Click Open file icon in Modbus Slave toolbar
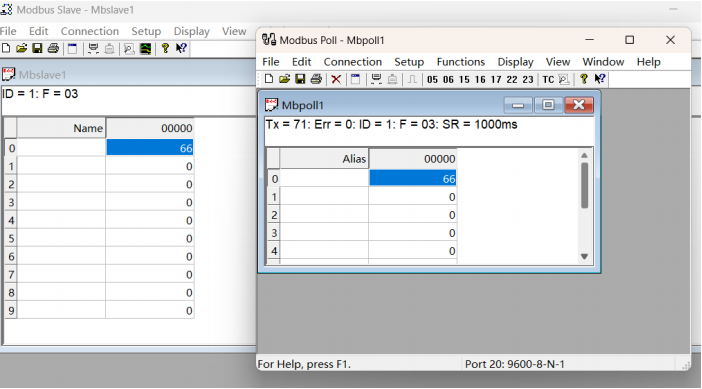Image resolution: width=702 pixels, height=389 pixels. [21, 48]
